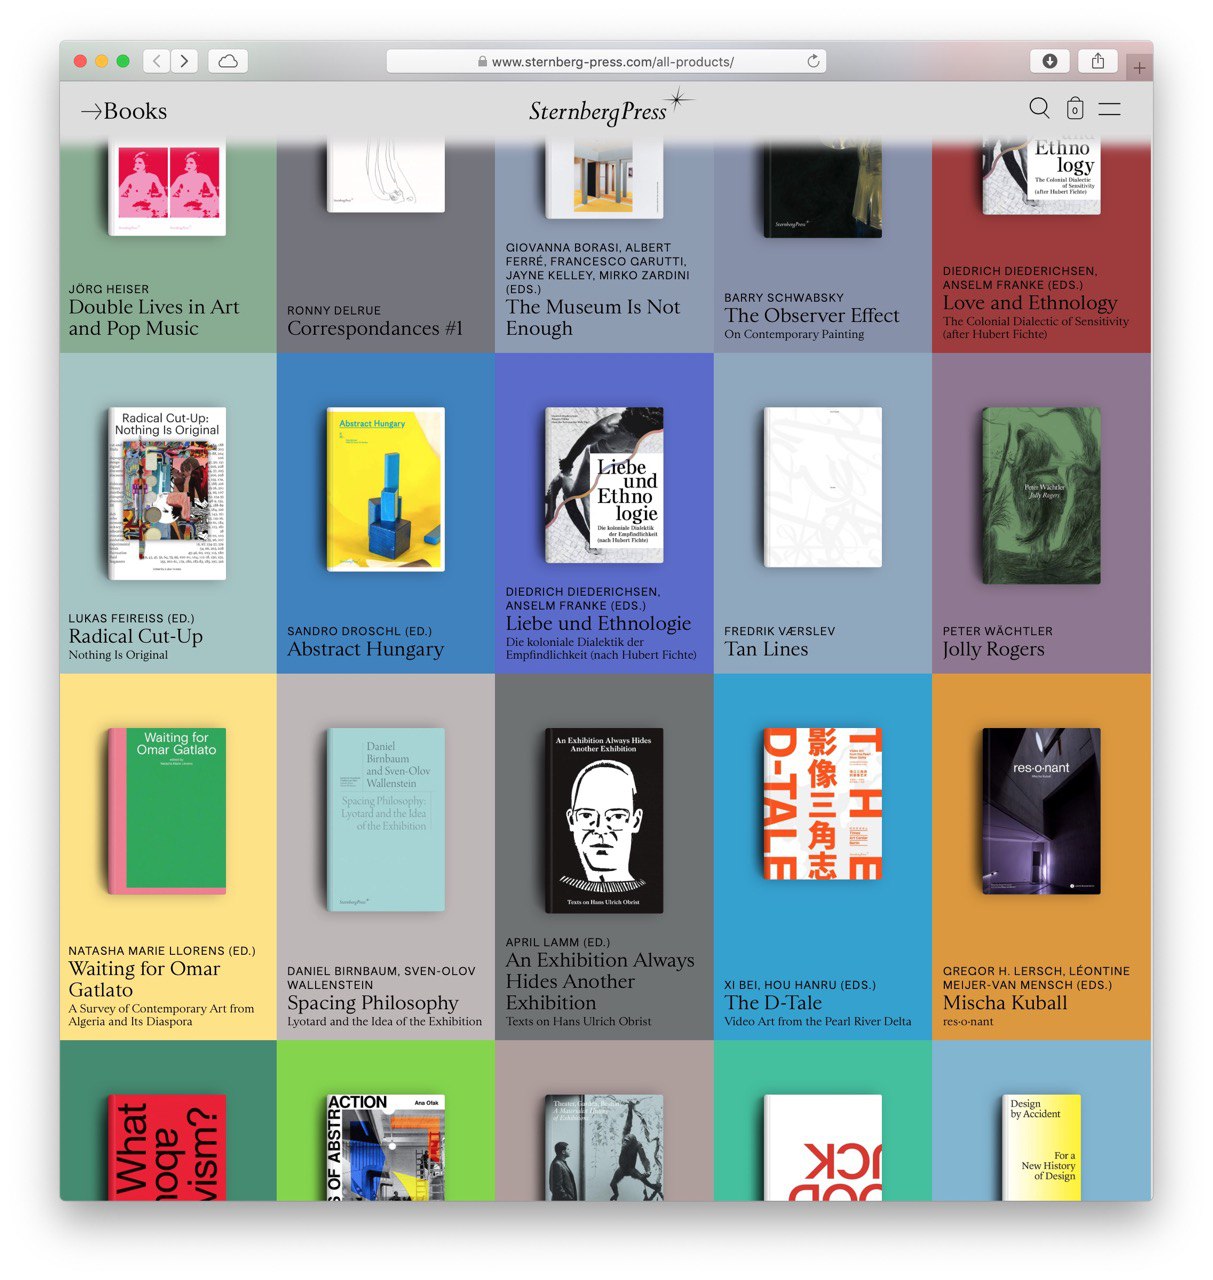Click editor name April Lamm (ED.)

pos(557,942)
